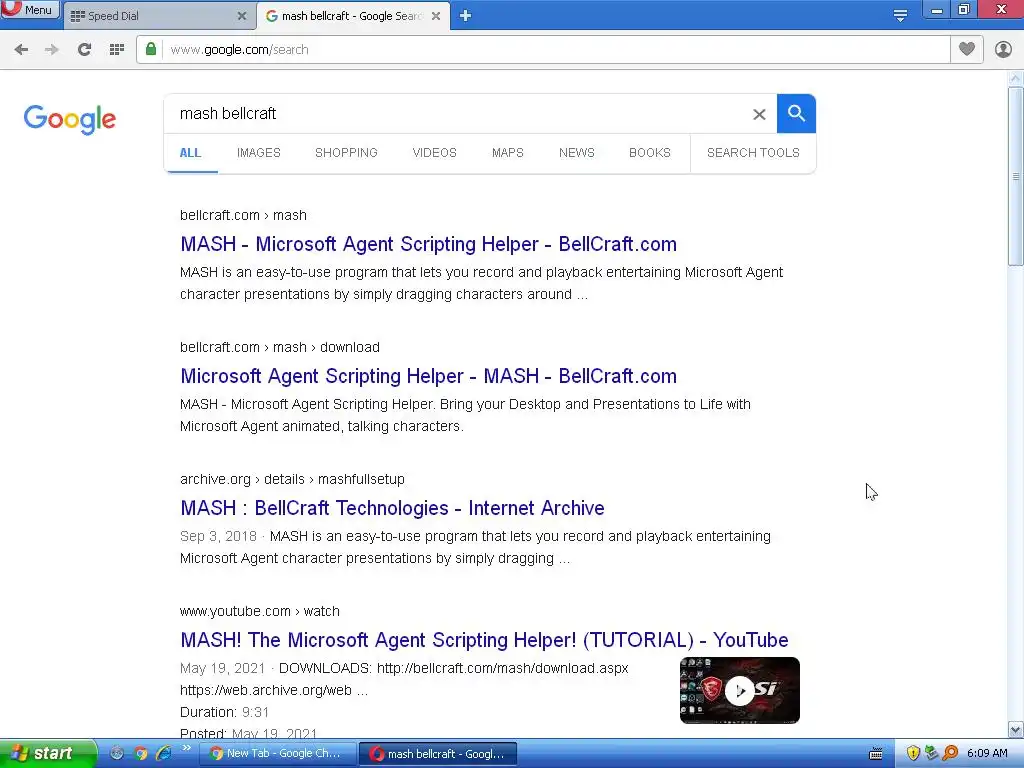1024x768 pixels.
Task: Click the green security padlock icon
Action: coord(151,49)
